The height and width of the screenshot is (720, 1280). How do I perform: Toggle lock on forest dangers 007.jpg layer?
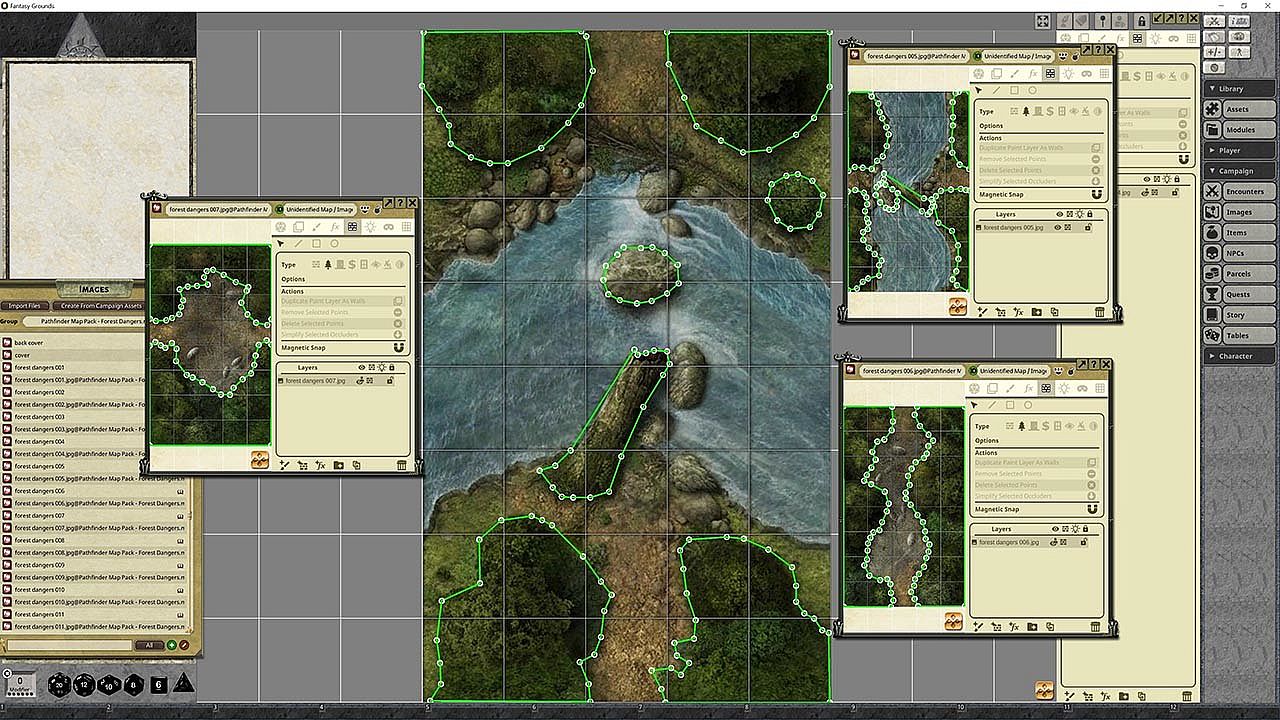391,381
